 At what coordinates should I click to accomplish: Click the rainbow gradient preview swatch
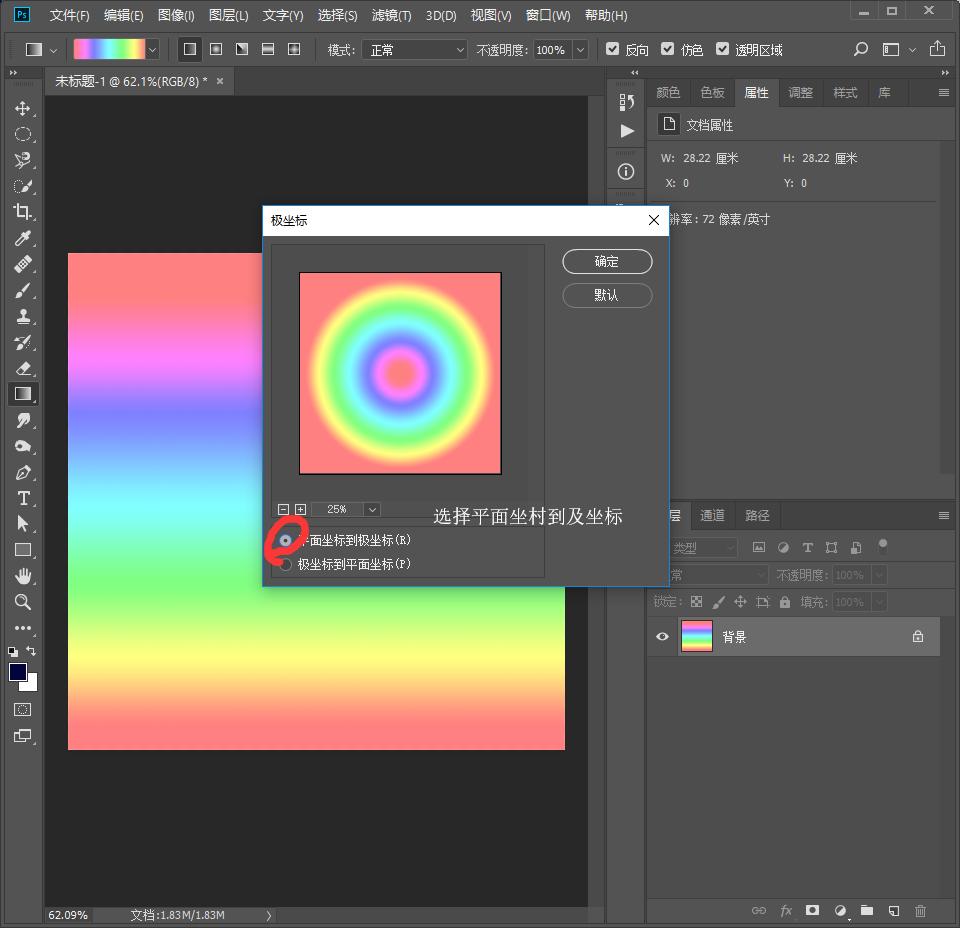109,49
